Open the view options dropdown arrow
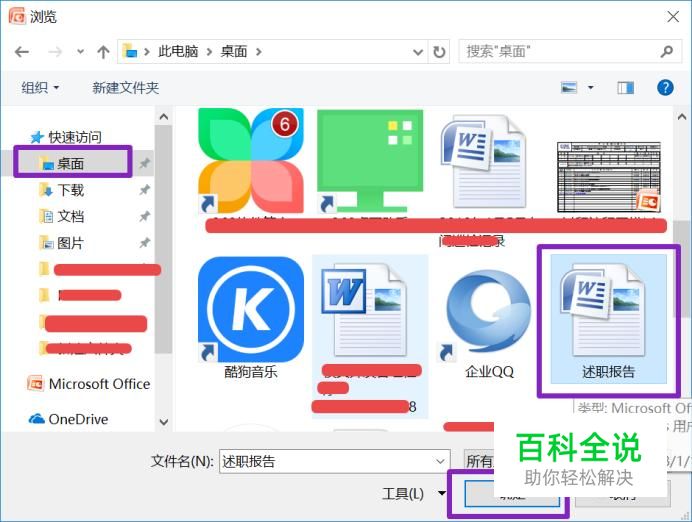 (590, 87)
